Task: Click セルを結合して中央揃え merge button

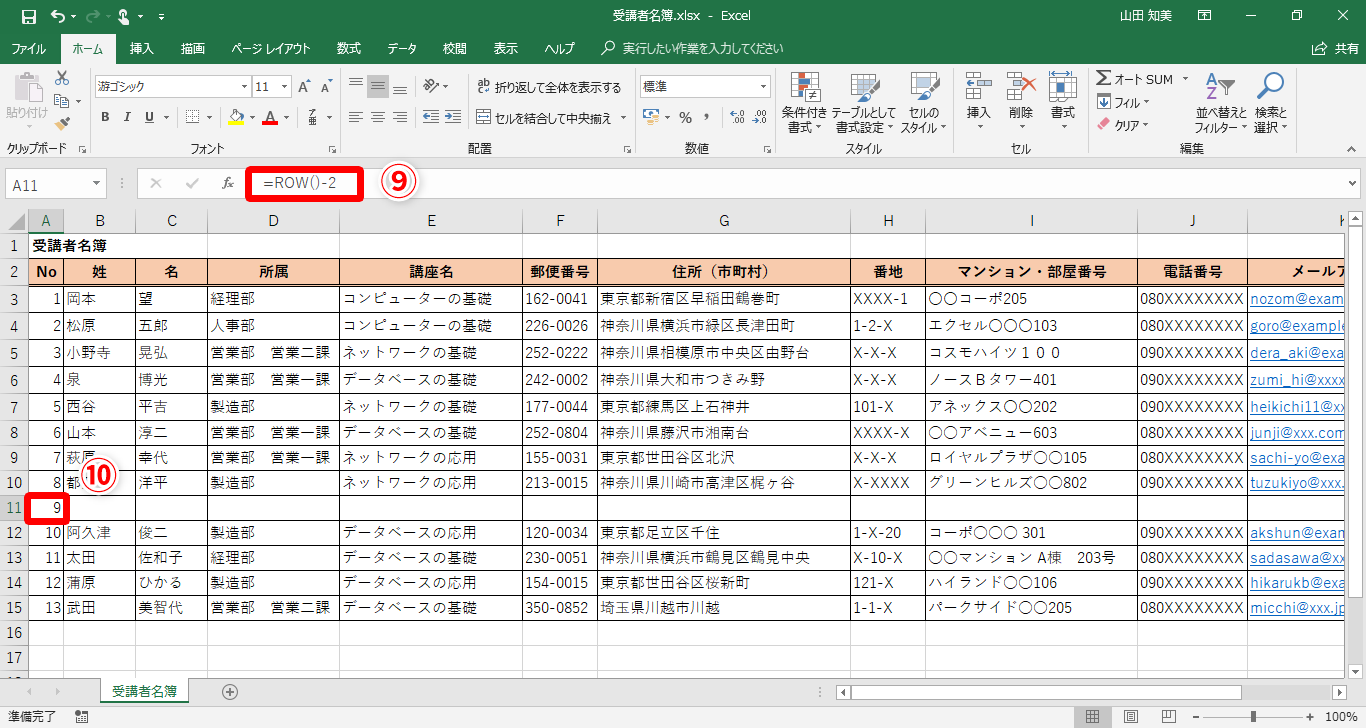Action: click(x=544, y=118)
